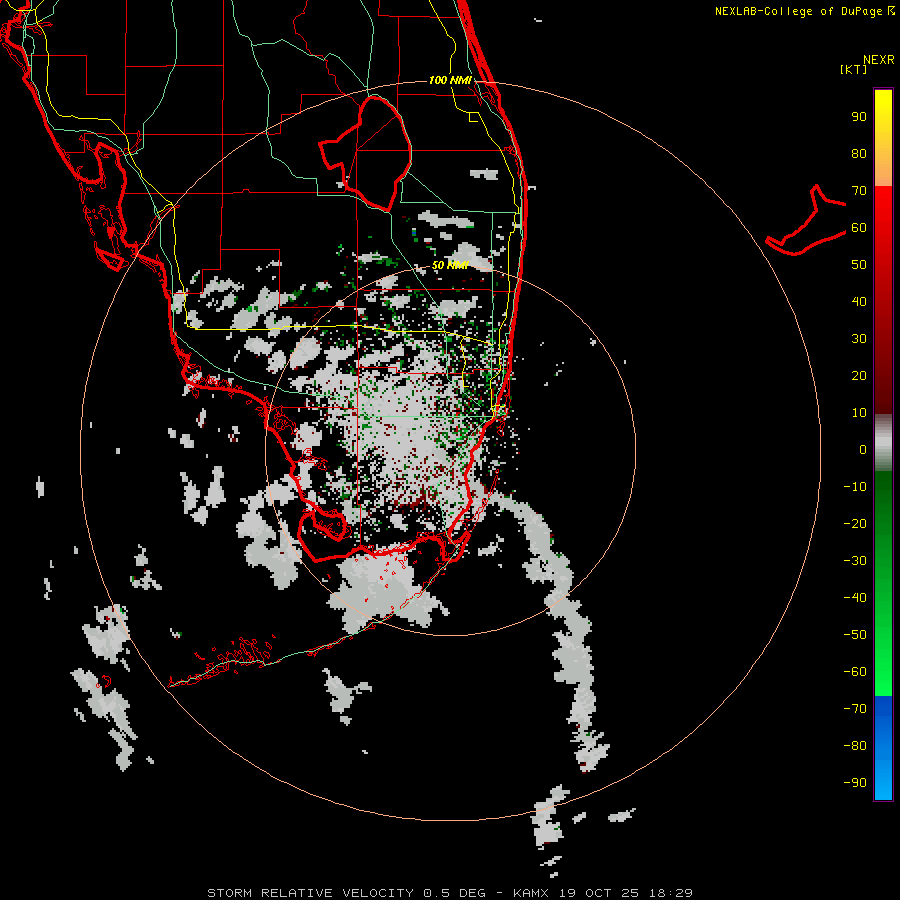Viewport: 900px width, 900px height.
Task: Click the 60 value on the velocity scale
Action: coord(859,227)
